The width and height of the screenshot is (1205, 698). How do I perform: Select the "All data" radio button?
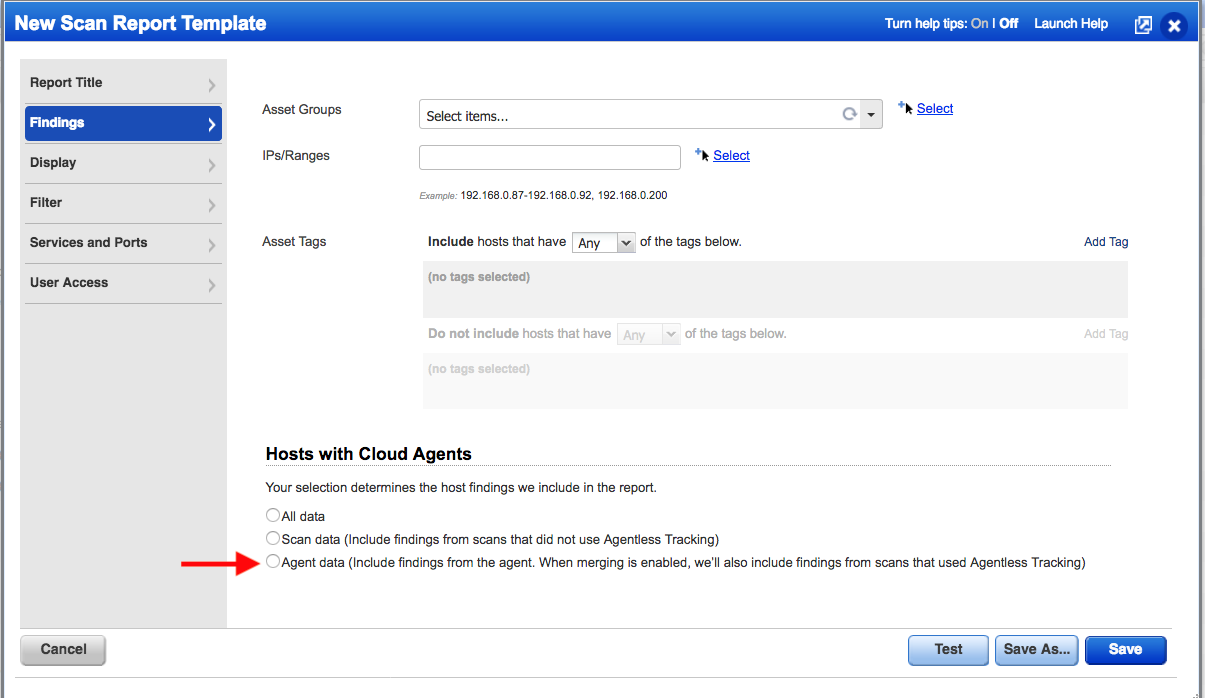point(272,515)
